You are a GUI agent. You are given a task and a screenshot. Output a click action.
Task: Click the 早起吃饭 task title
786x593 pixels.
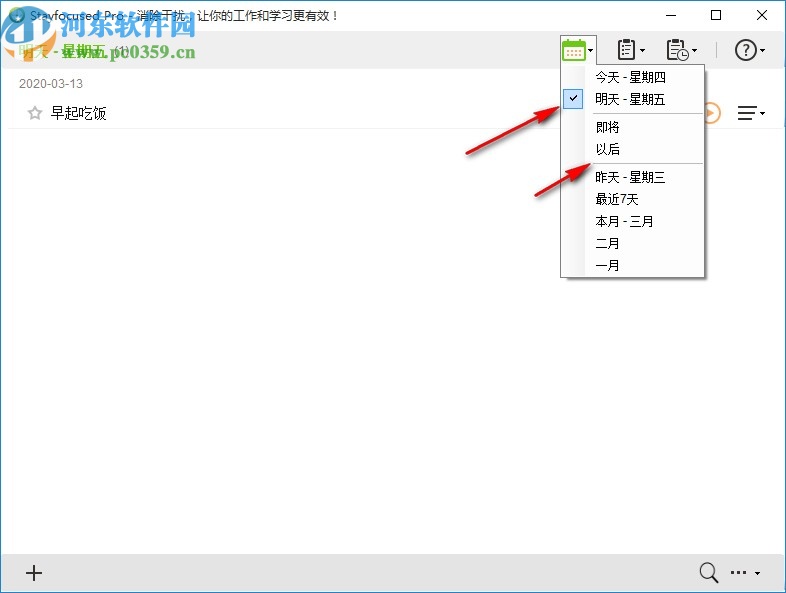click(x=78, y=113)
